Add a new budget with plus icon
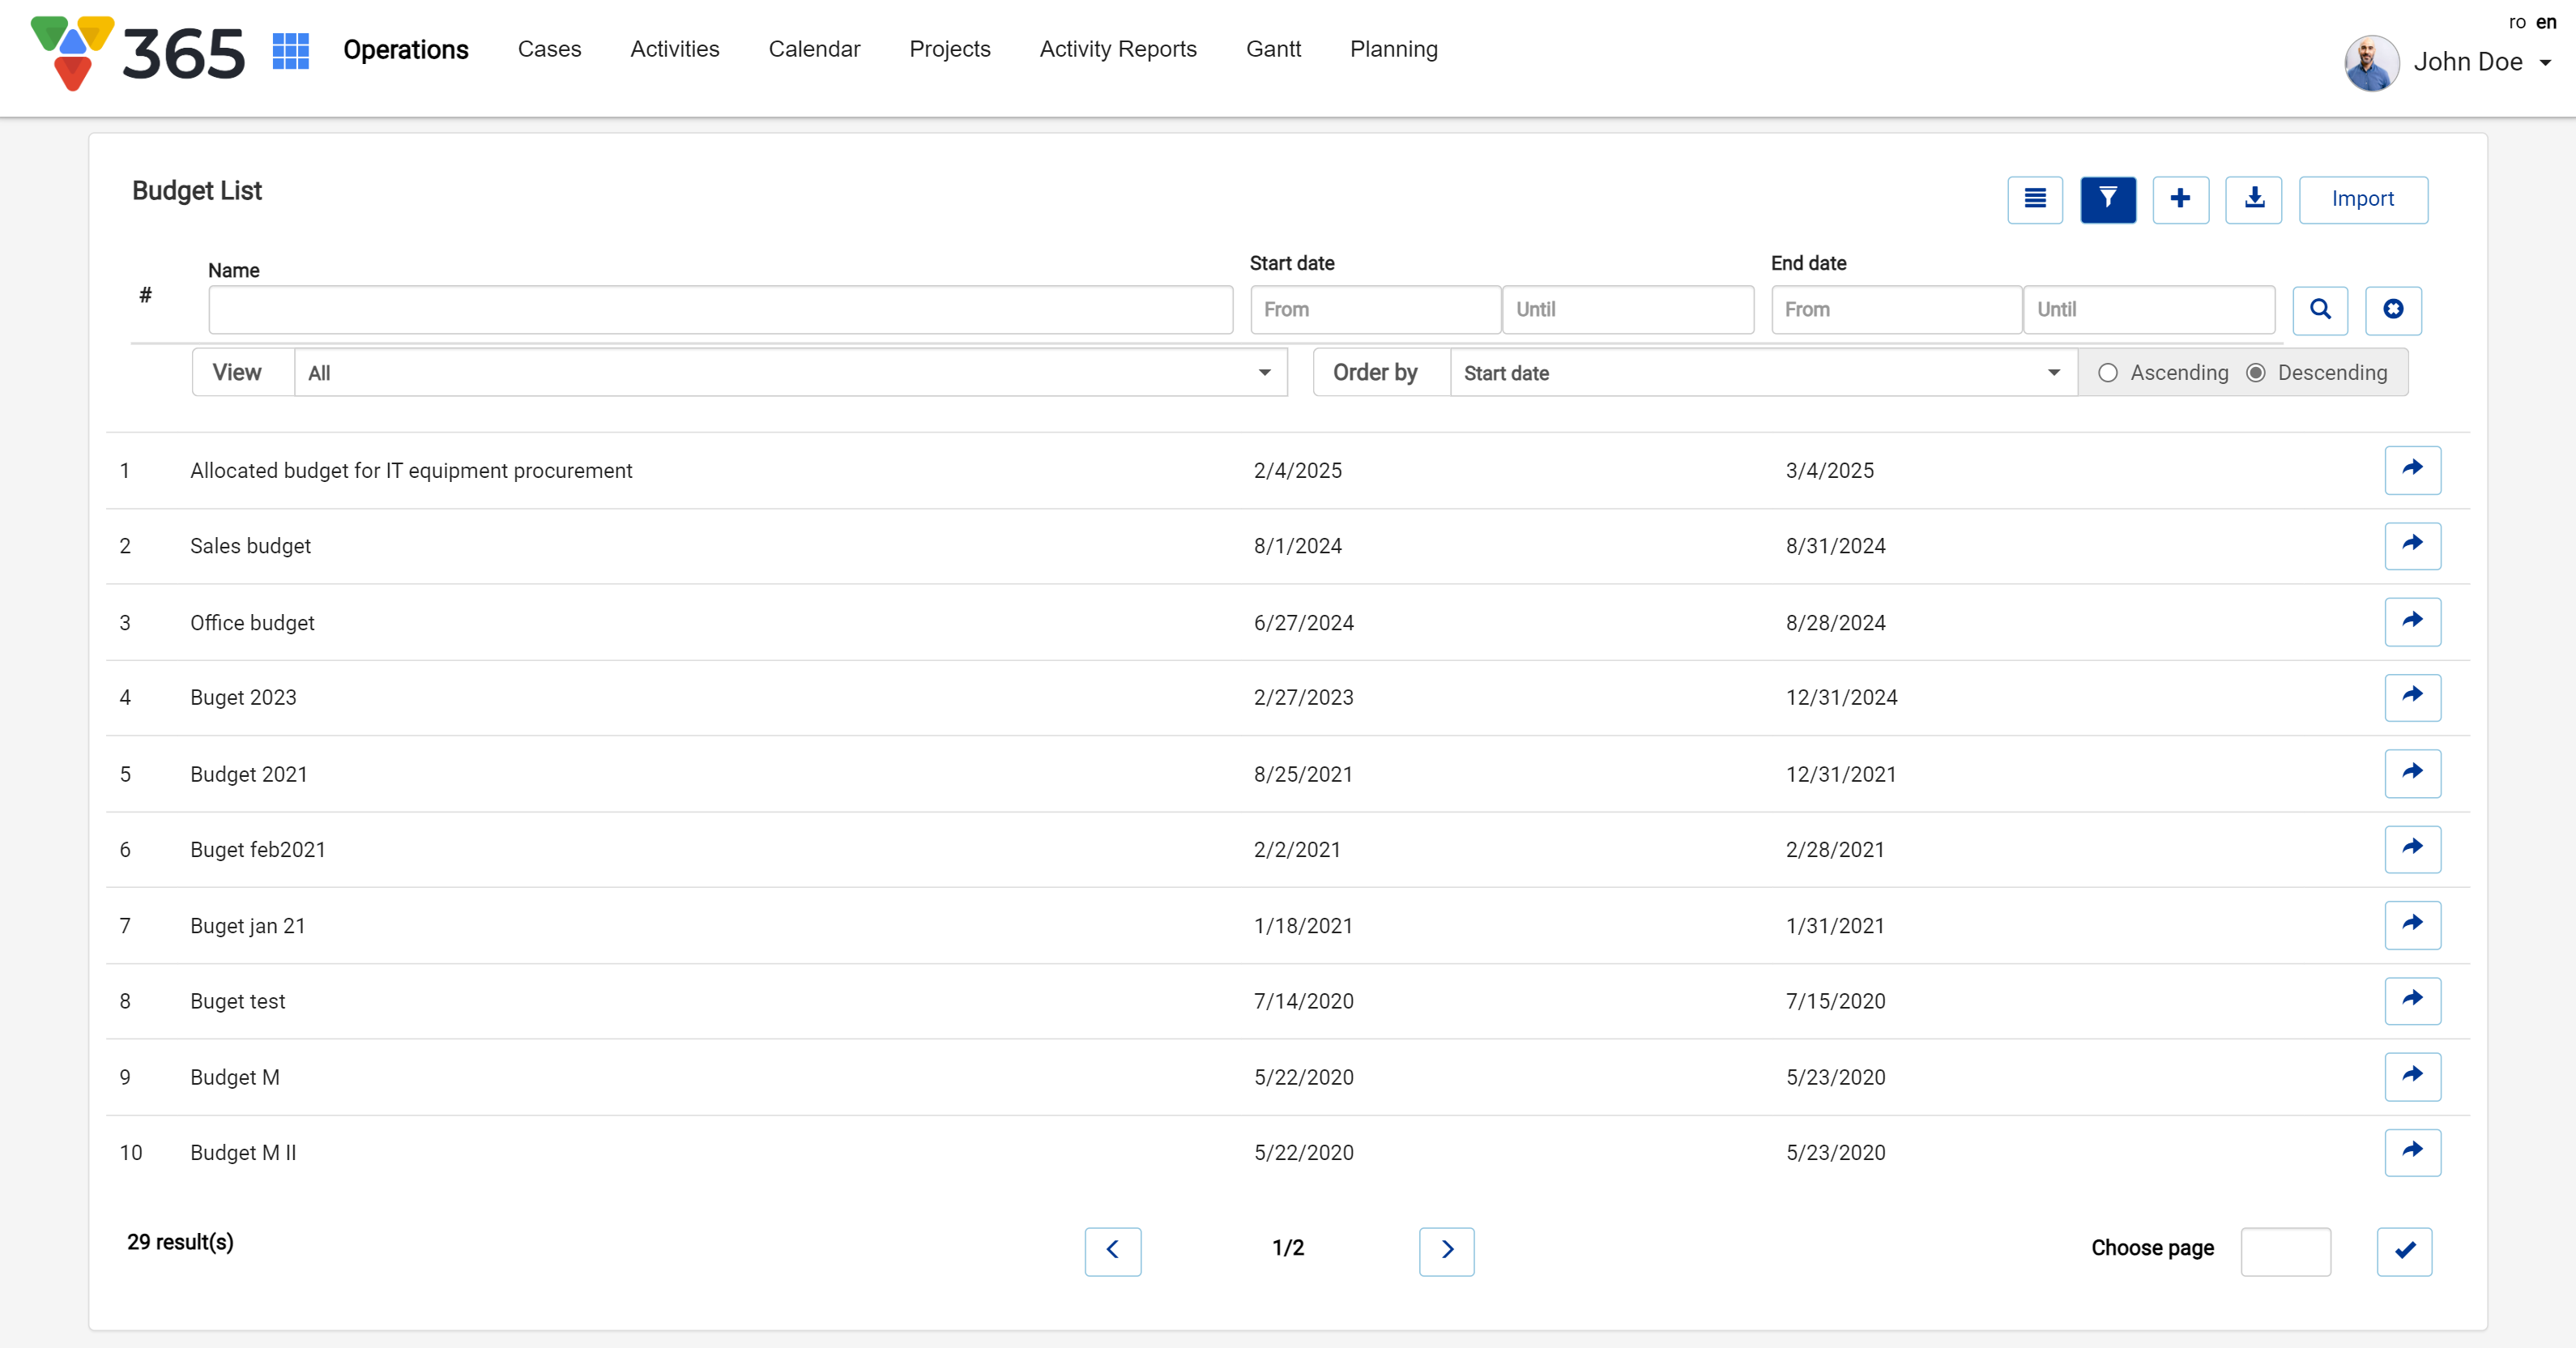Screen dimensions: 2576x1348 tap(2180, 199)
